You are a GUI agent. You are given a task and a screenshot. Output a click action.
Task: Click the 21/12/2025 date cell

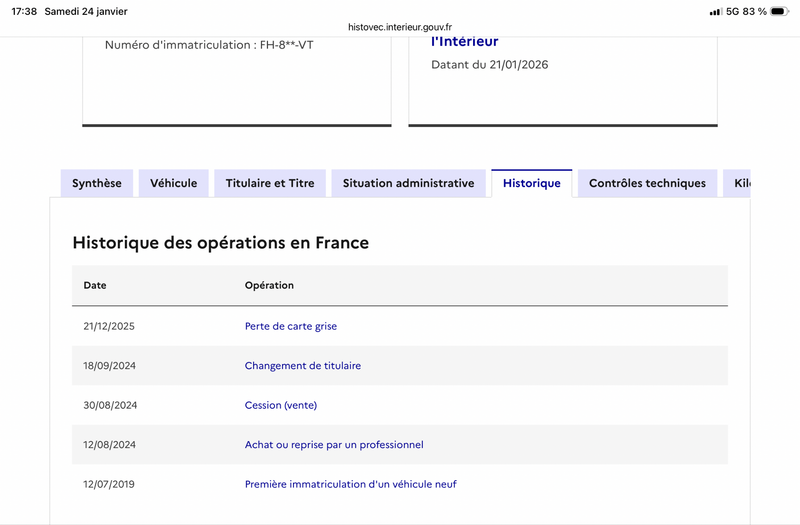click(x=109, y=326)
